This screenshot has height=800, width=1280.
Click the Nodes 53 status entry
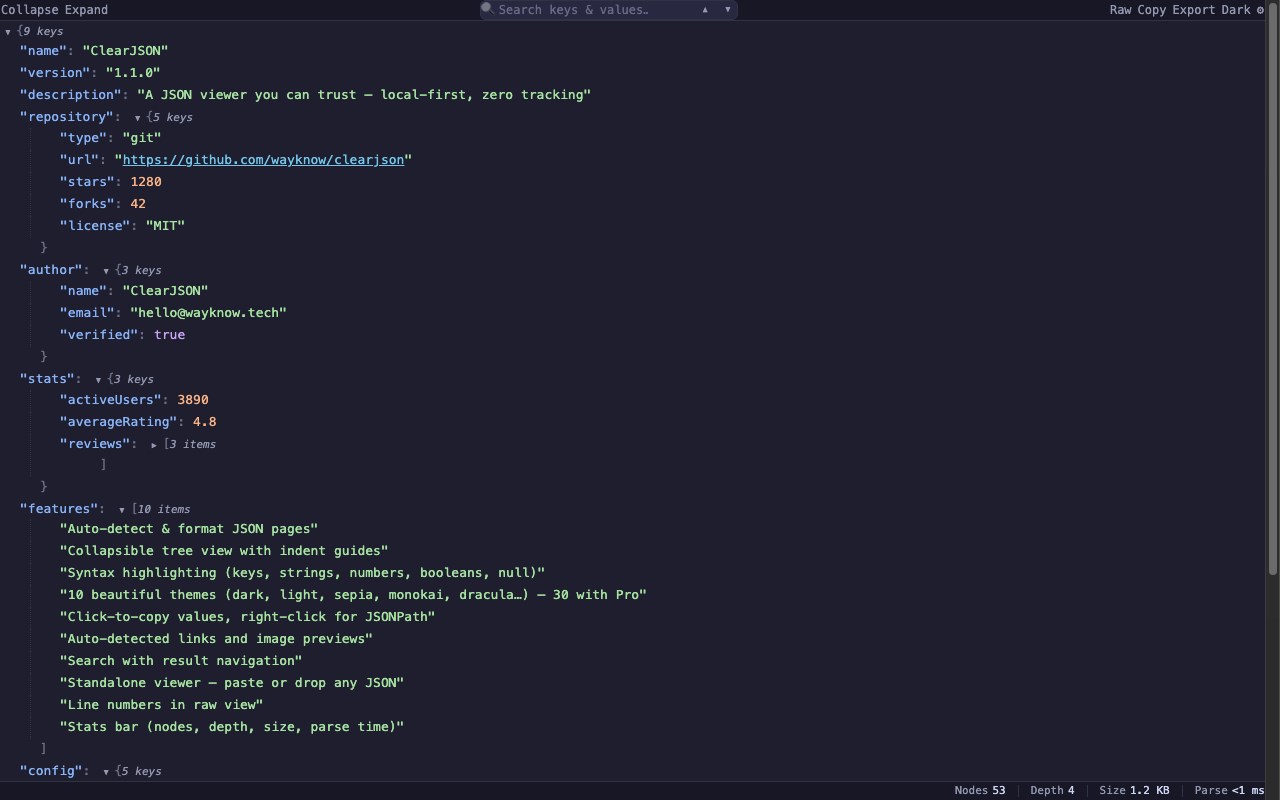(x=980, y=791)
